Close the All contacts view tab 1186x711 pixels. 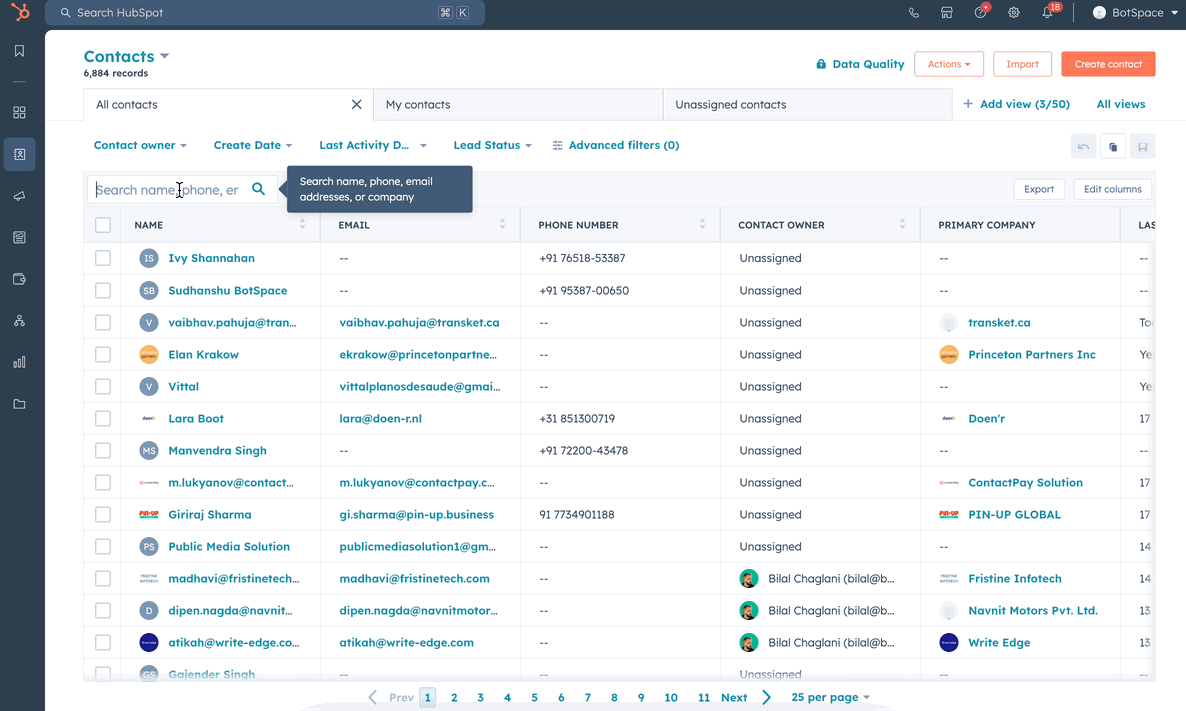point(356,104)
